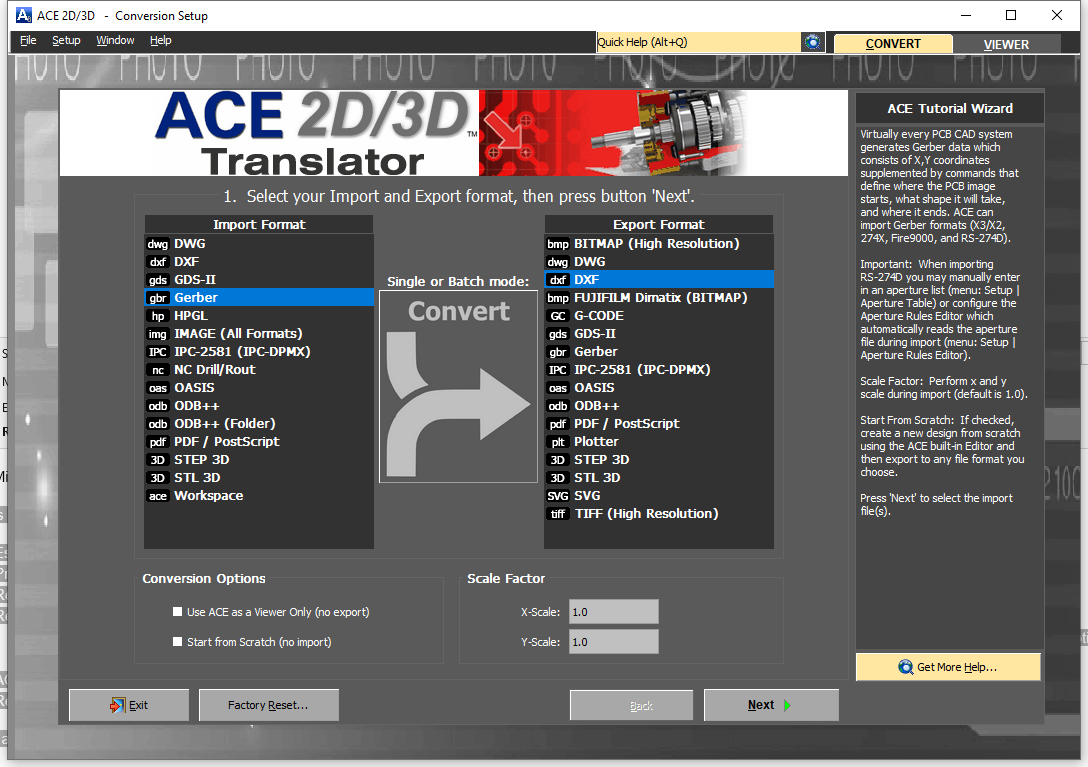1088x767 pixels.
Task: Click the dxf icon in Export Format
Action: click(x=558, y=280)
